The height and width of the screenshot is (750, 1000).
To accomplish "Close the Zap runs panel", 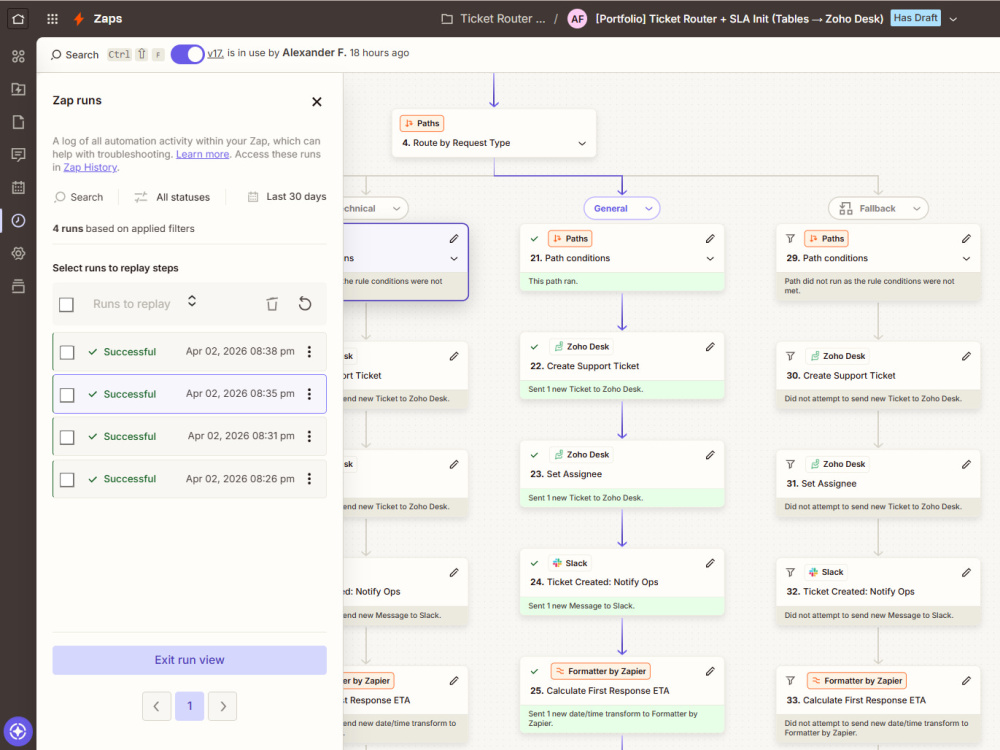I will 316,101.
